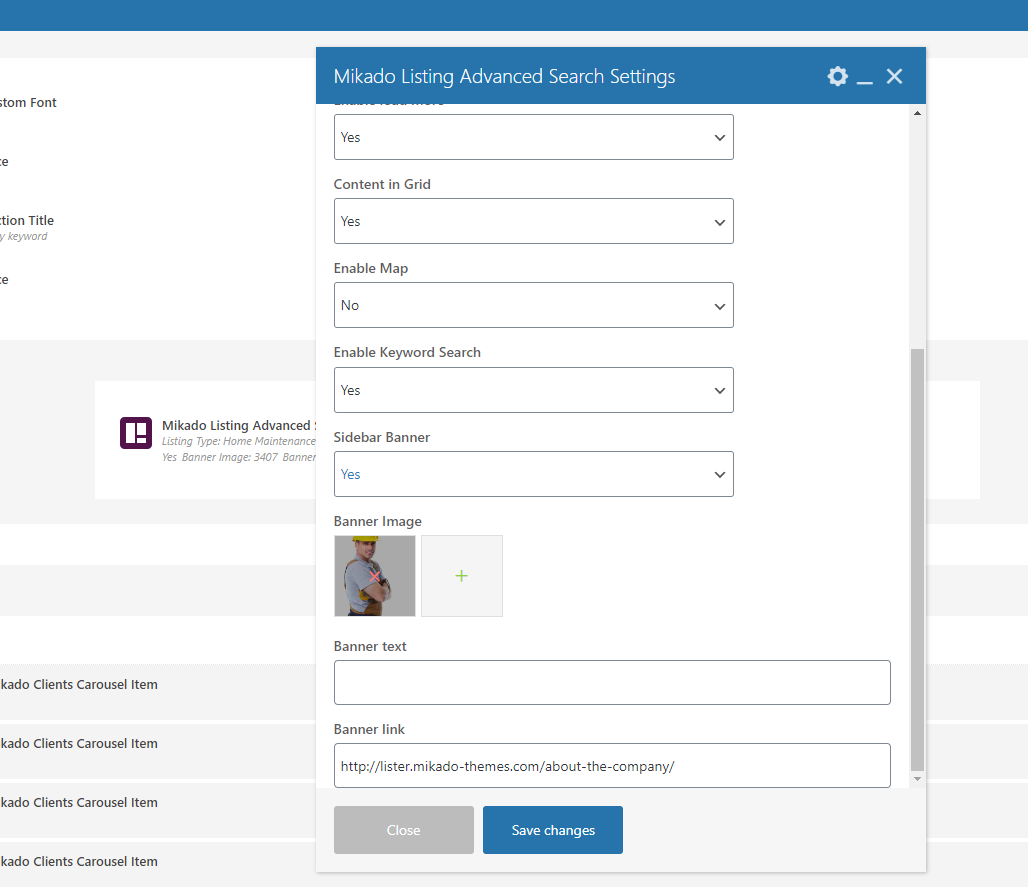This screenshot has width=1028, height=887.
Task: Open the Sidebar Banner dropdown
Action: pos(534,474)
